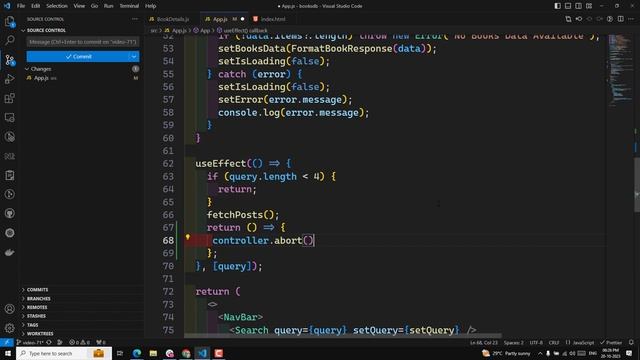Screen dimensions: 640x360
Task: Collapse the Source Control section header
Action: point(46,30)
